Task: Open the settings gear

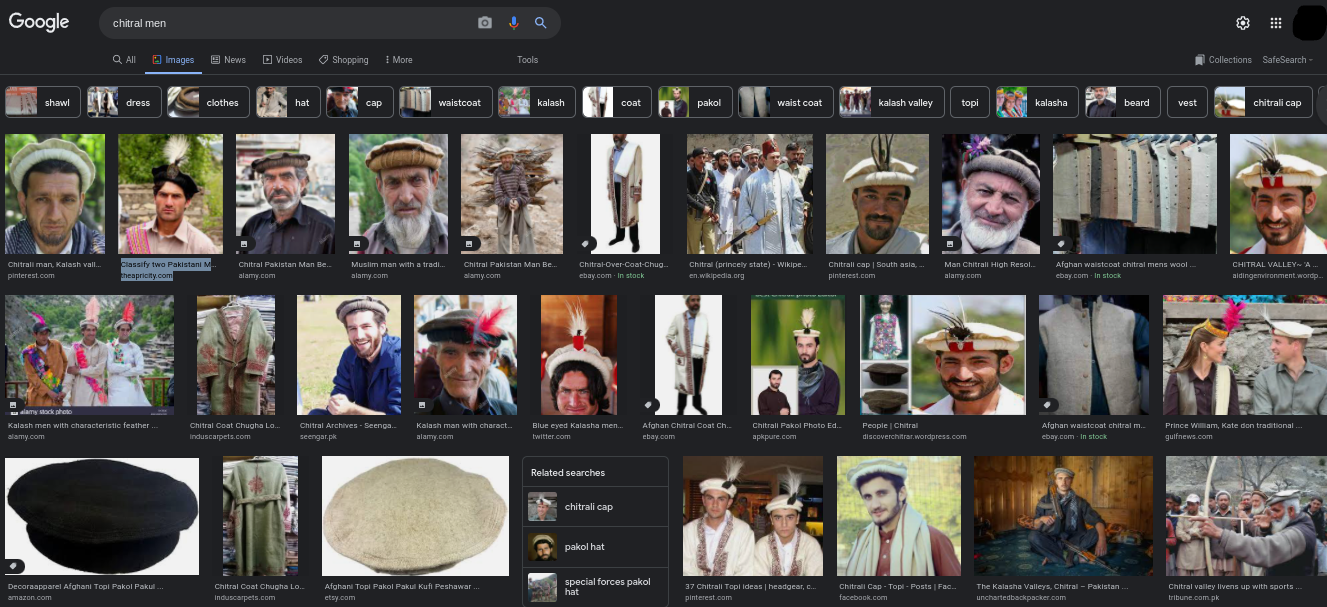Action: point(1243,23)
